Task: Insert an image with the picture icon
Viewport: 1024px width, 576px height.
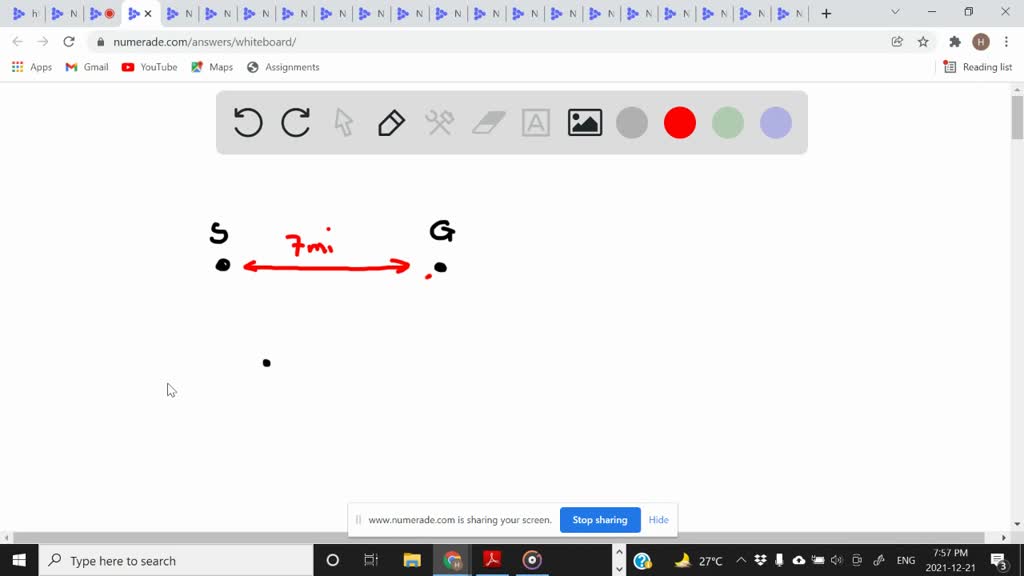Action: pyautogui.click(x=584, y=123)
